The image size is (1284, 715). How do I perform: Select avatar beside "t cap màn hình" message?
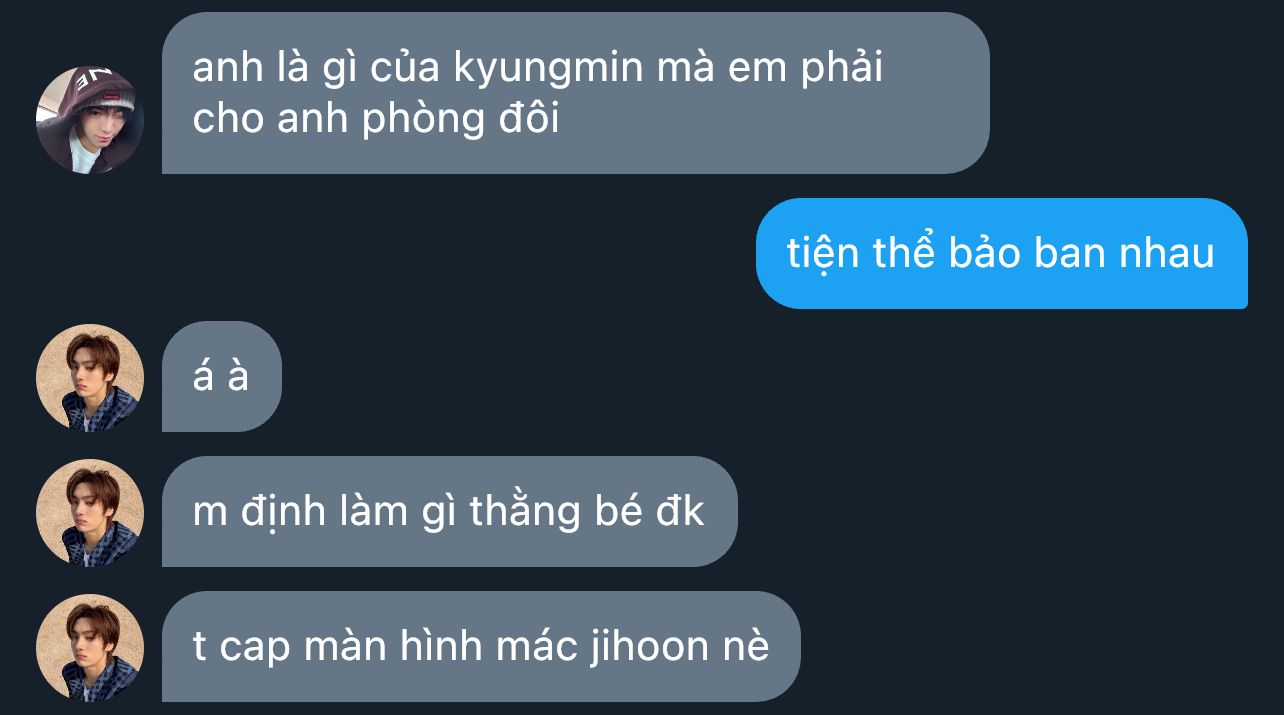[90, 647]
